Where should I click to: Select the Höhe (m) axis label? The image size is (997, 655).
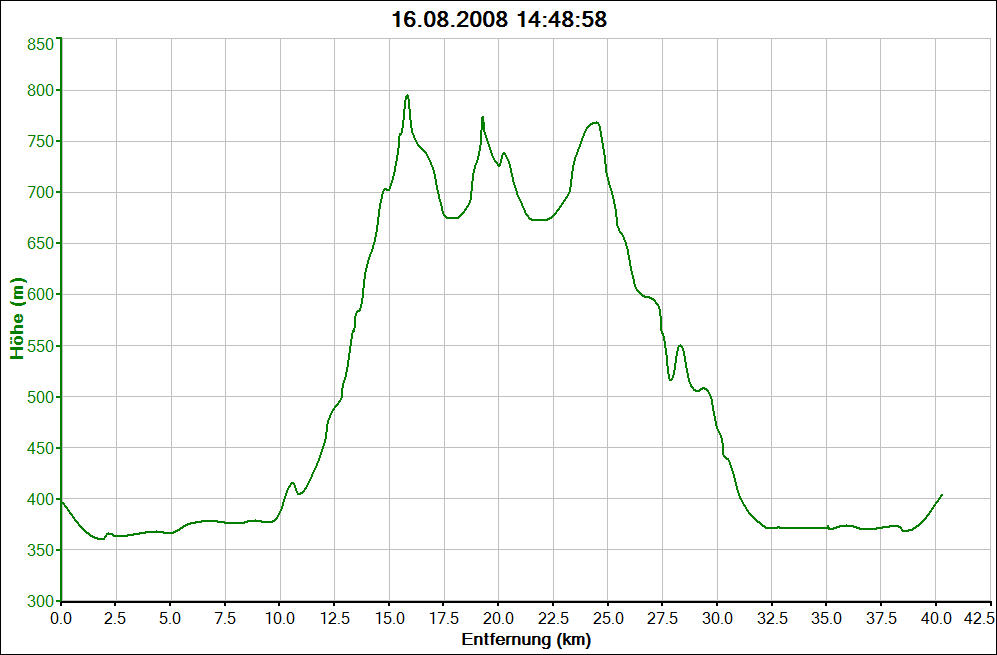pyautogui.click(x=17, y=320)
